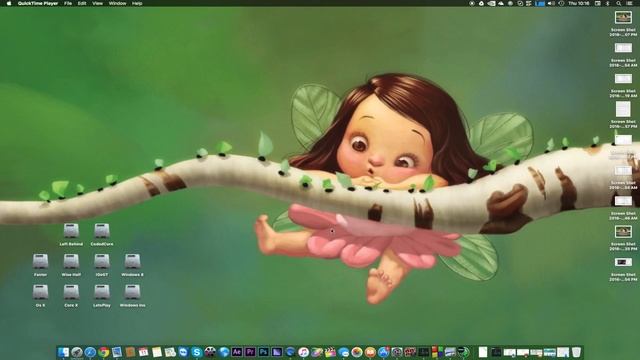Viewport: 640px width, 360px height.
Task: Launch Adobe After Effects from Dock
Action: (x=237, y=352)
